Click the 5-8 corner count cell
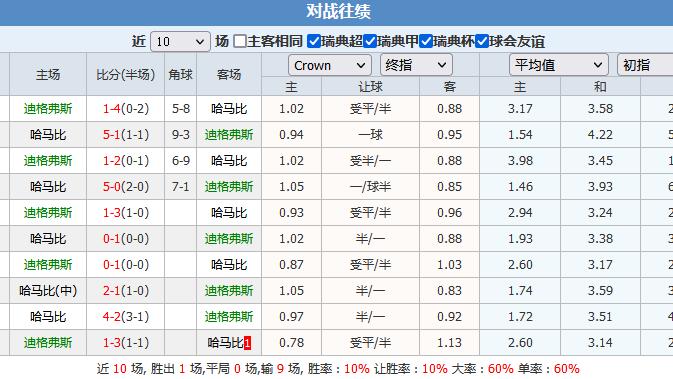Image resolution: width=673 pixels, height=379 pixels. tap(181, 109)
